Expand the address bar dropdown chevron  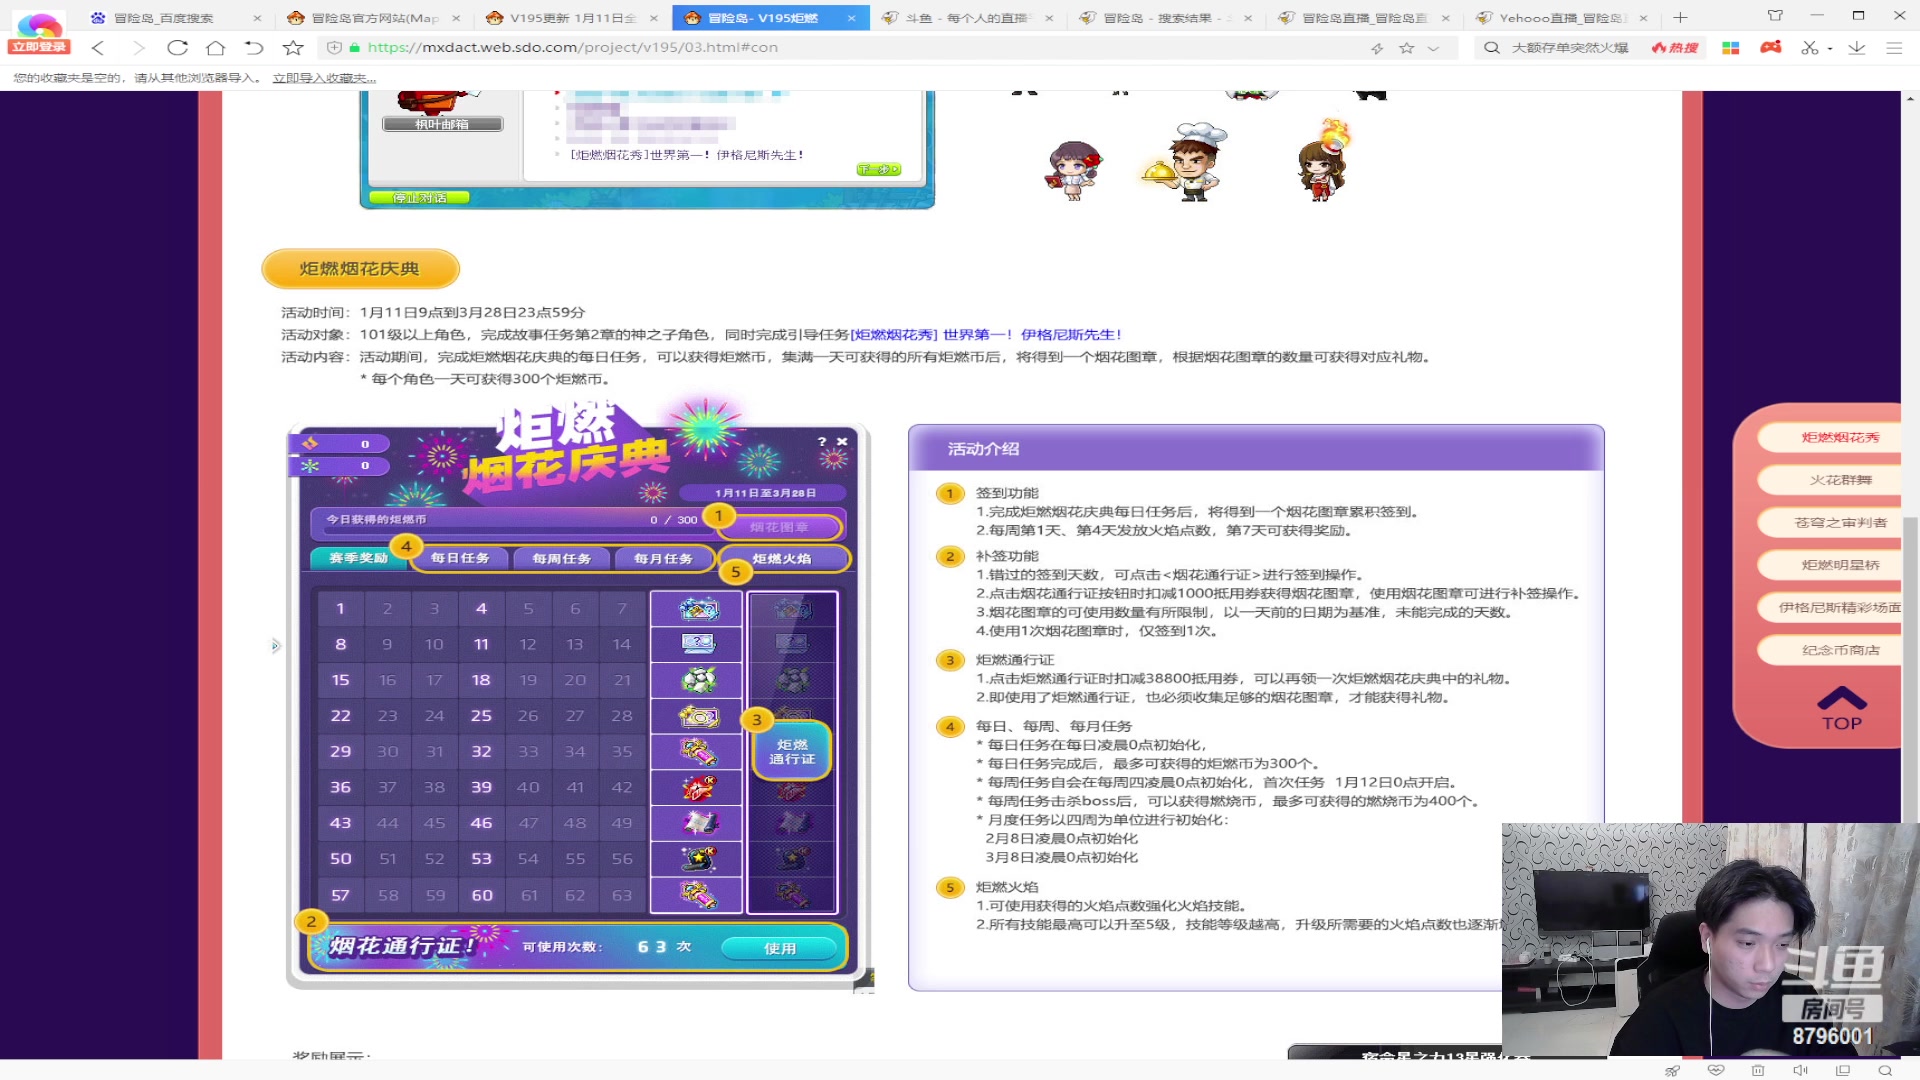pyautogui.click(x=1434, y=48)
